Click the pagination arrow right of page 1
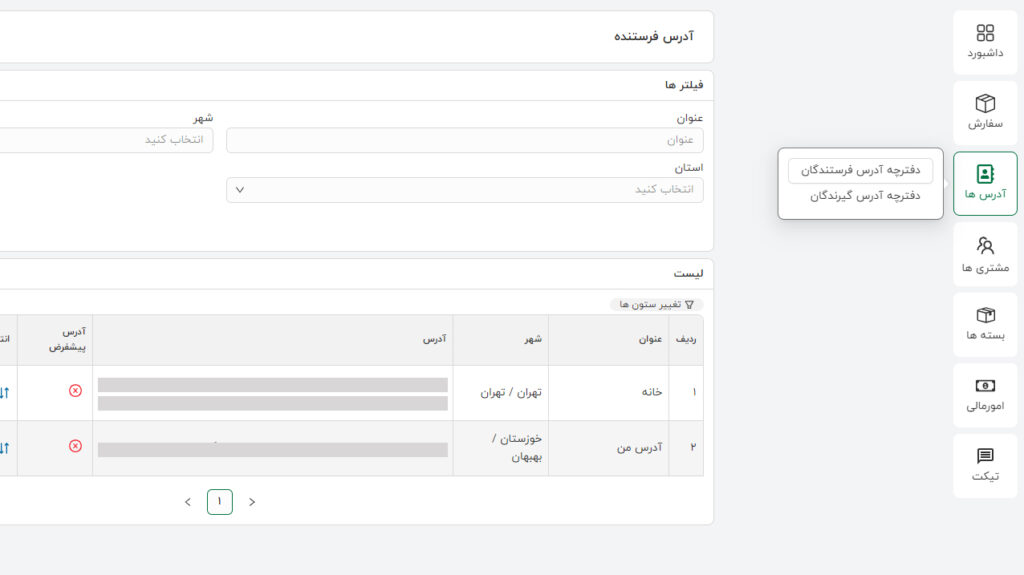1024x575 pixels. [252, 502]
